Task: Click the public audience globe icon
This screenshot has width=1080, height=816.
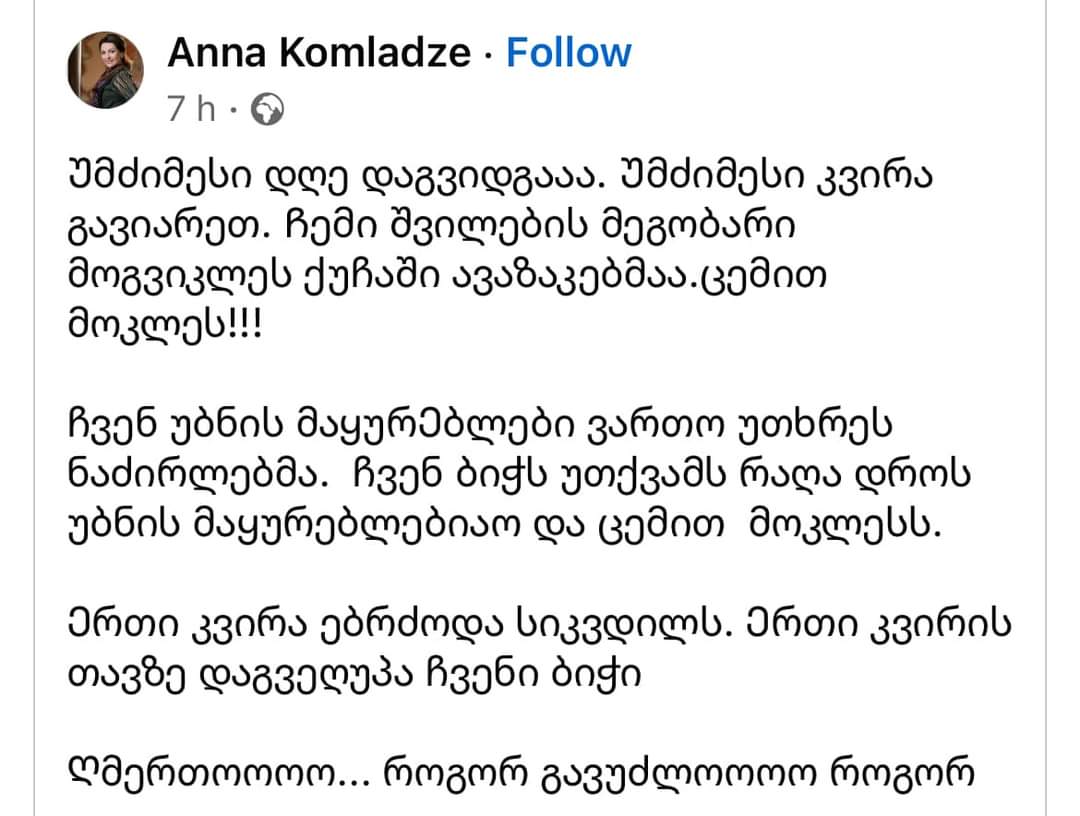Action: pos(266,108)
